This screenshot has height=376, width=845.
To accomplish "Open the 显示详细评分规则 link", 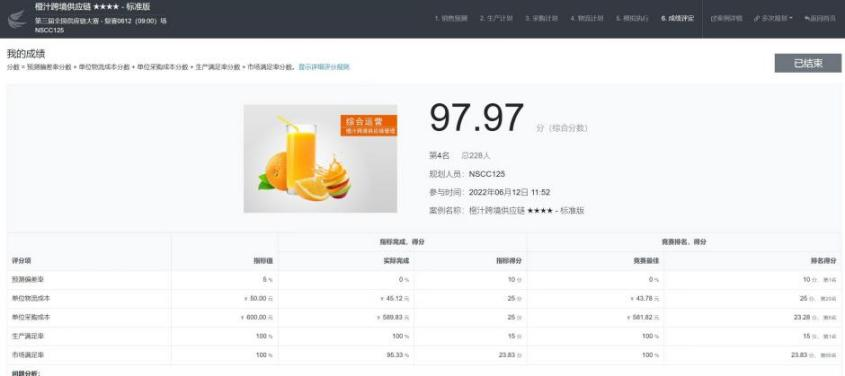I will pyautogui.click(x=324, y=67).
